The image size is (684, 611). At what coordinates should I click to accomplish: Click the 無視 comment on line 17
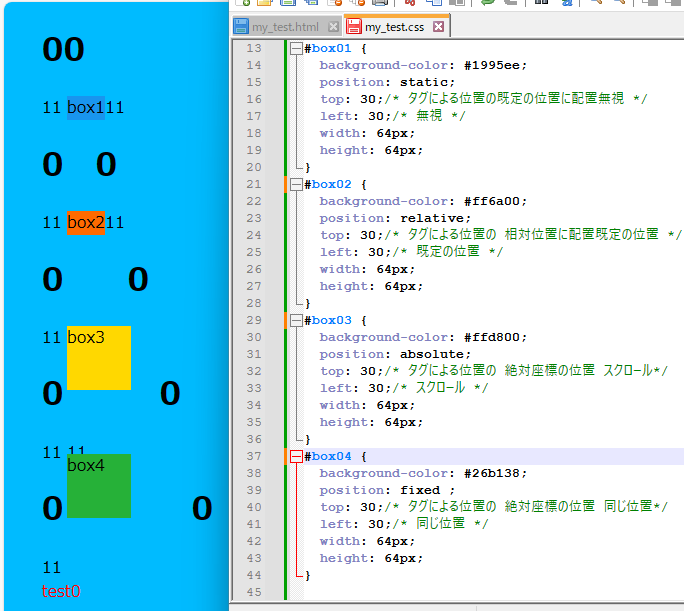[429, 116]
